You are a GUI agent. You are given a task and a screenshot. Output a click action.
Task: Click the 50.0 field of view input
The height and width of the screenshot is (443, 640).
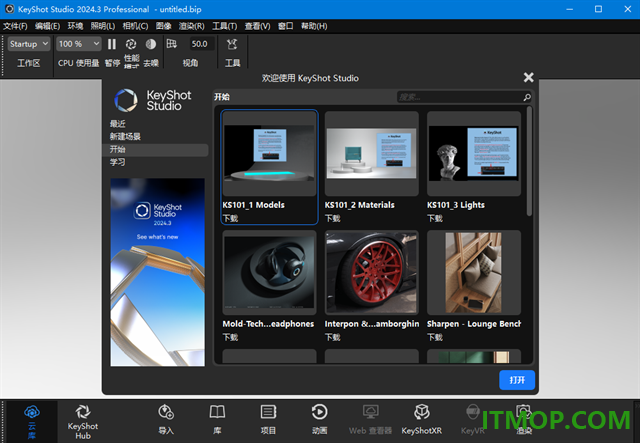(x=200, y=44)
